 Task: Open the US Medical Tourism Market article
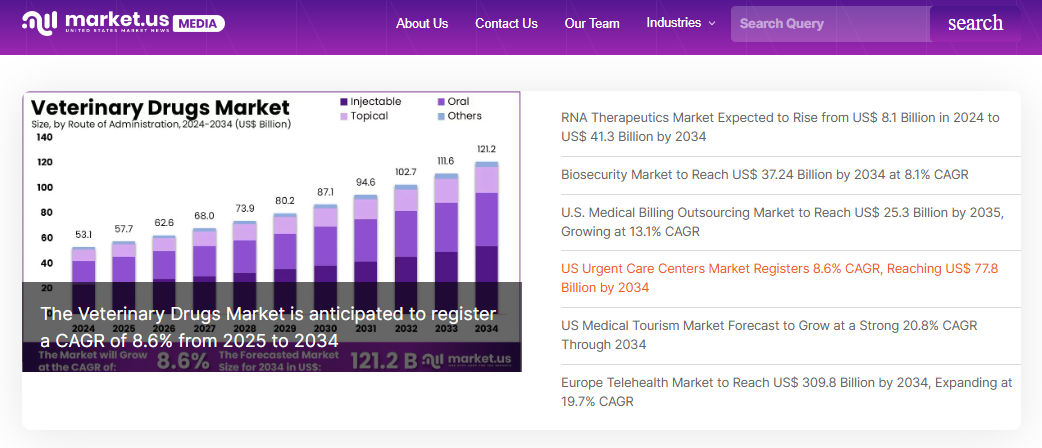pyautogui.click(x=769, y=335)
